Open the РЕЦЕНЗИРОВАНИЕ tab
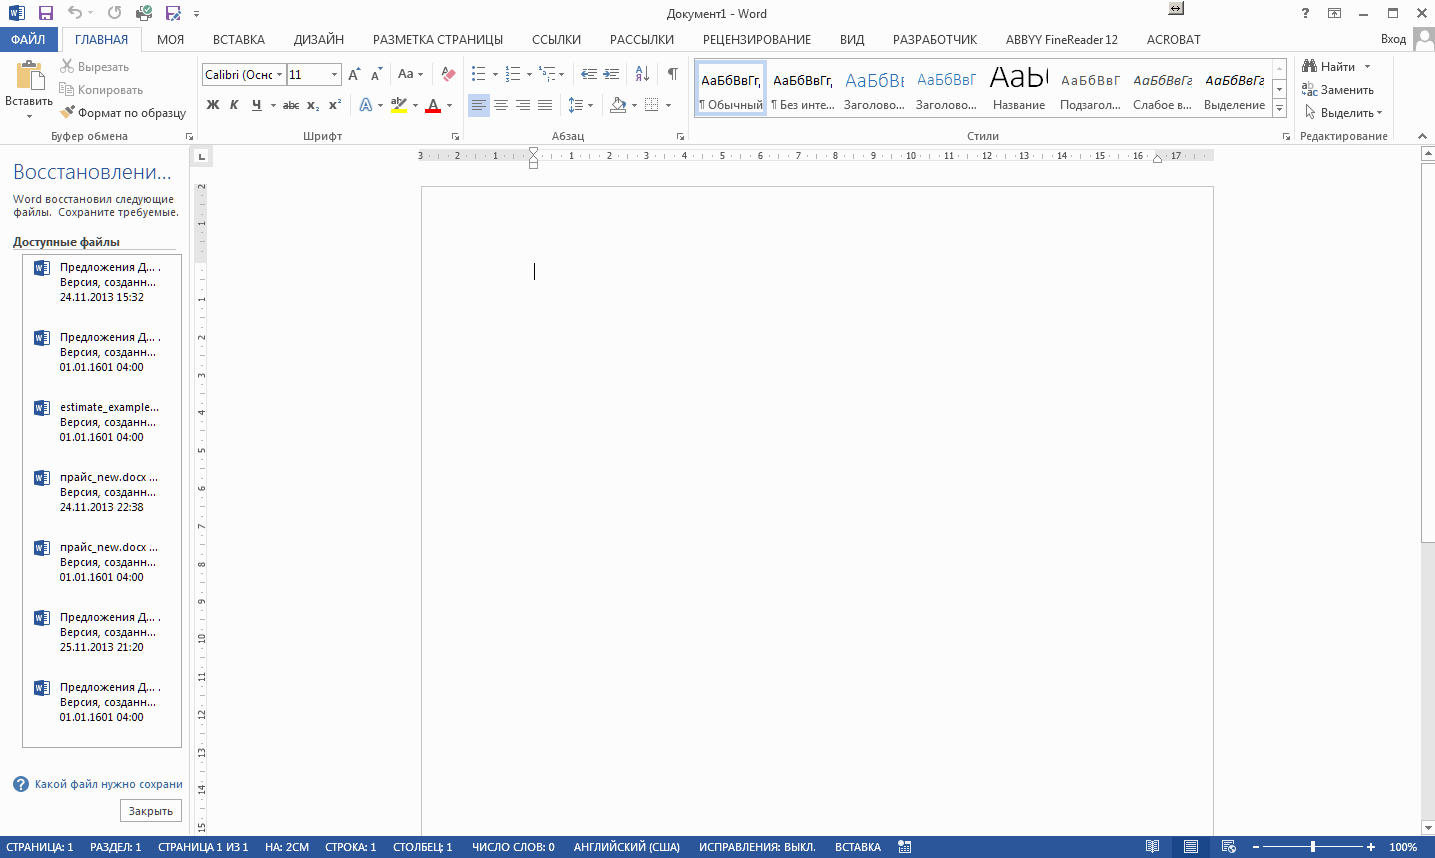This screenshot has width=1435, height=858. (x=756, y=40)
